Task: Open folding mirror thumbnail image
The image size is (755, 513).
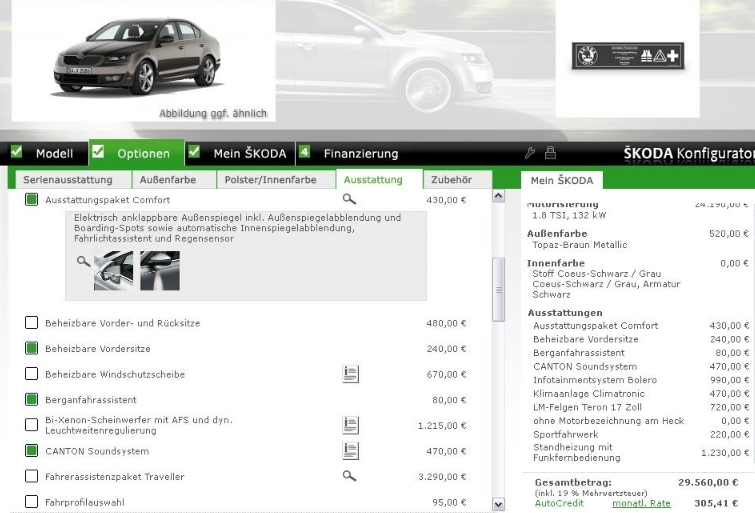Action: pos(113,271)
